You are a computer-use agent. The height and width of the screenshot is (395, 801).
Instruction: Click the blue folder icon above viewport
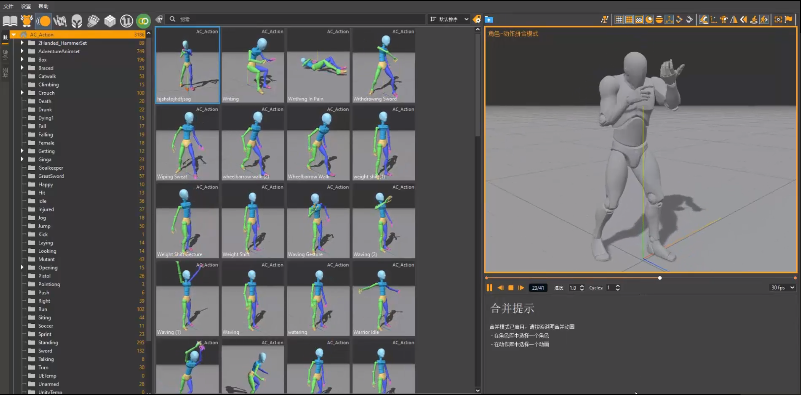click(x=489, y=19)
